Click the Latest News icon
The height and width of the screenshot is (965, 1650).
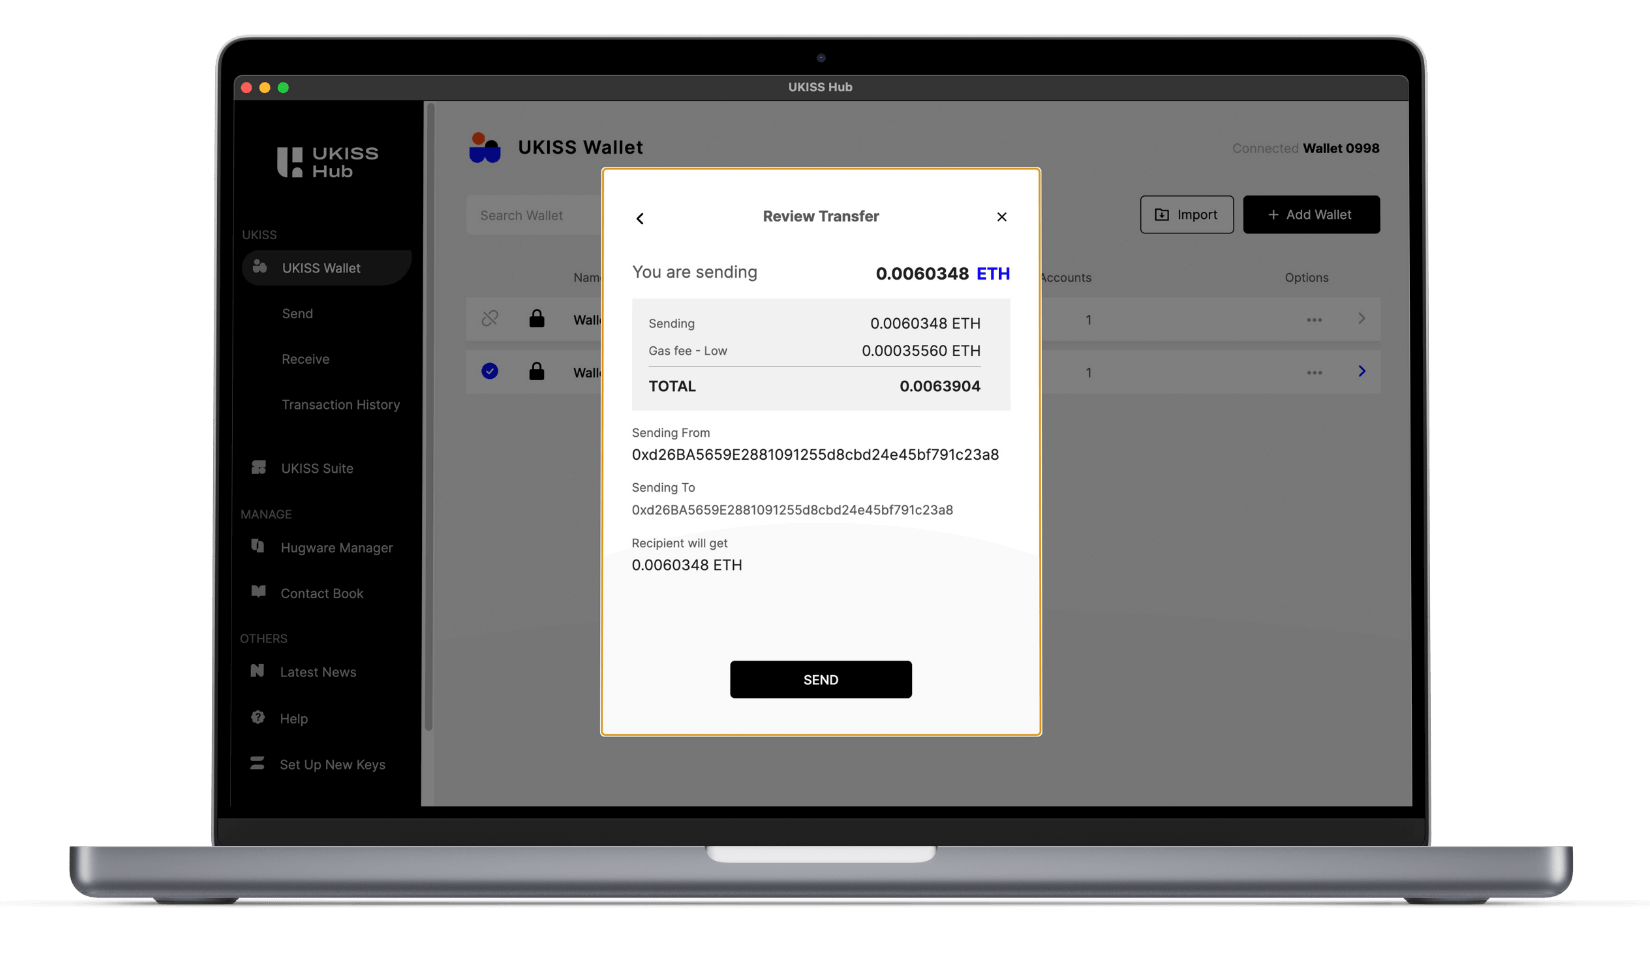[258, 671]
